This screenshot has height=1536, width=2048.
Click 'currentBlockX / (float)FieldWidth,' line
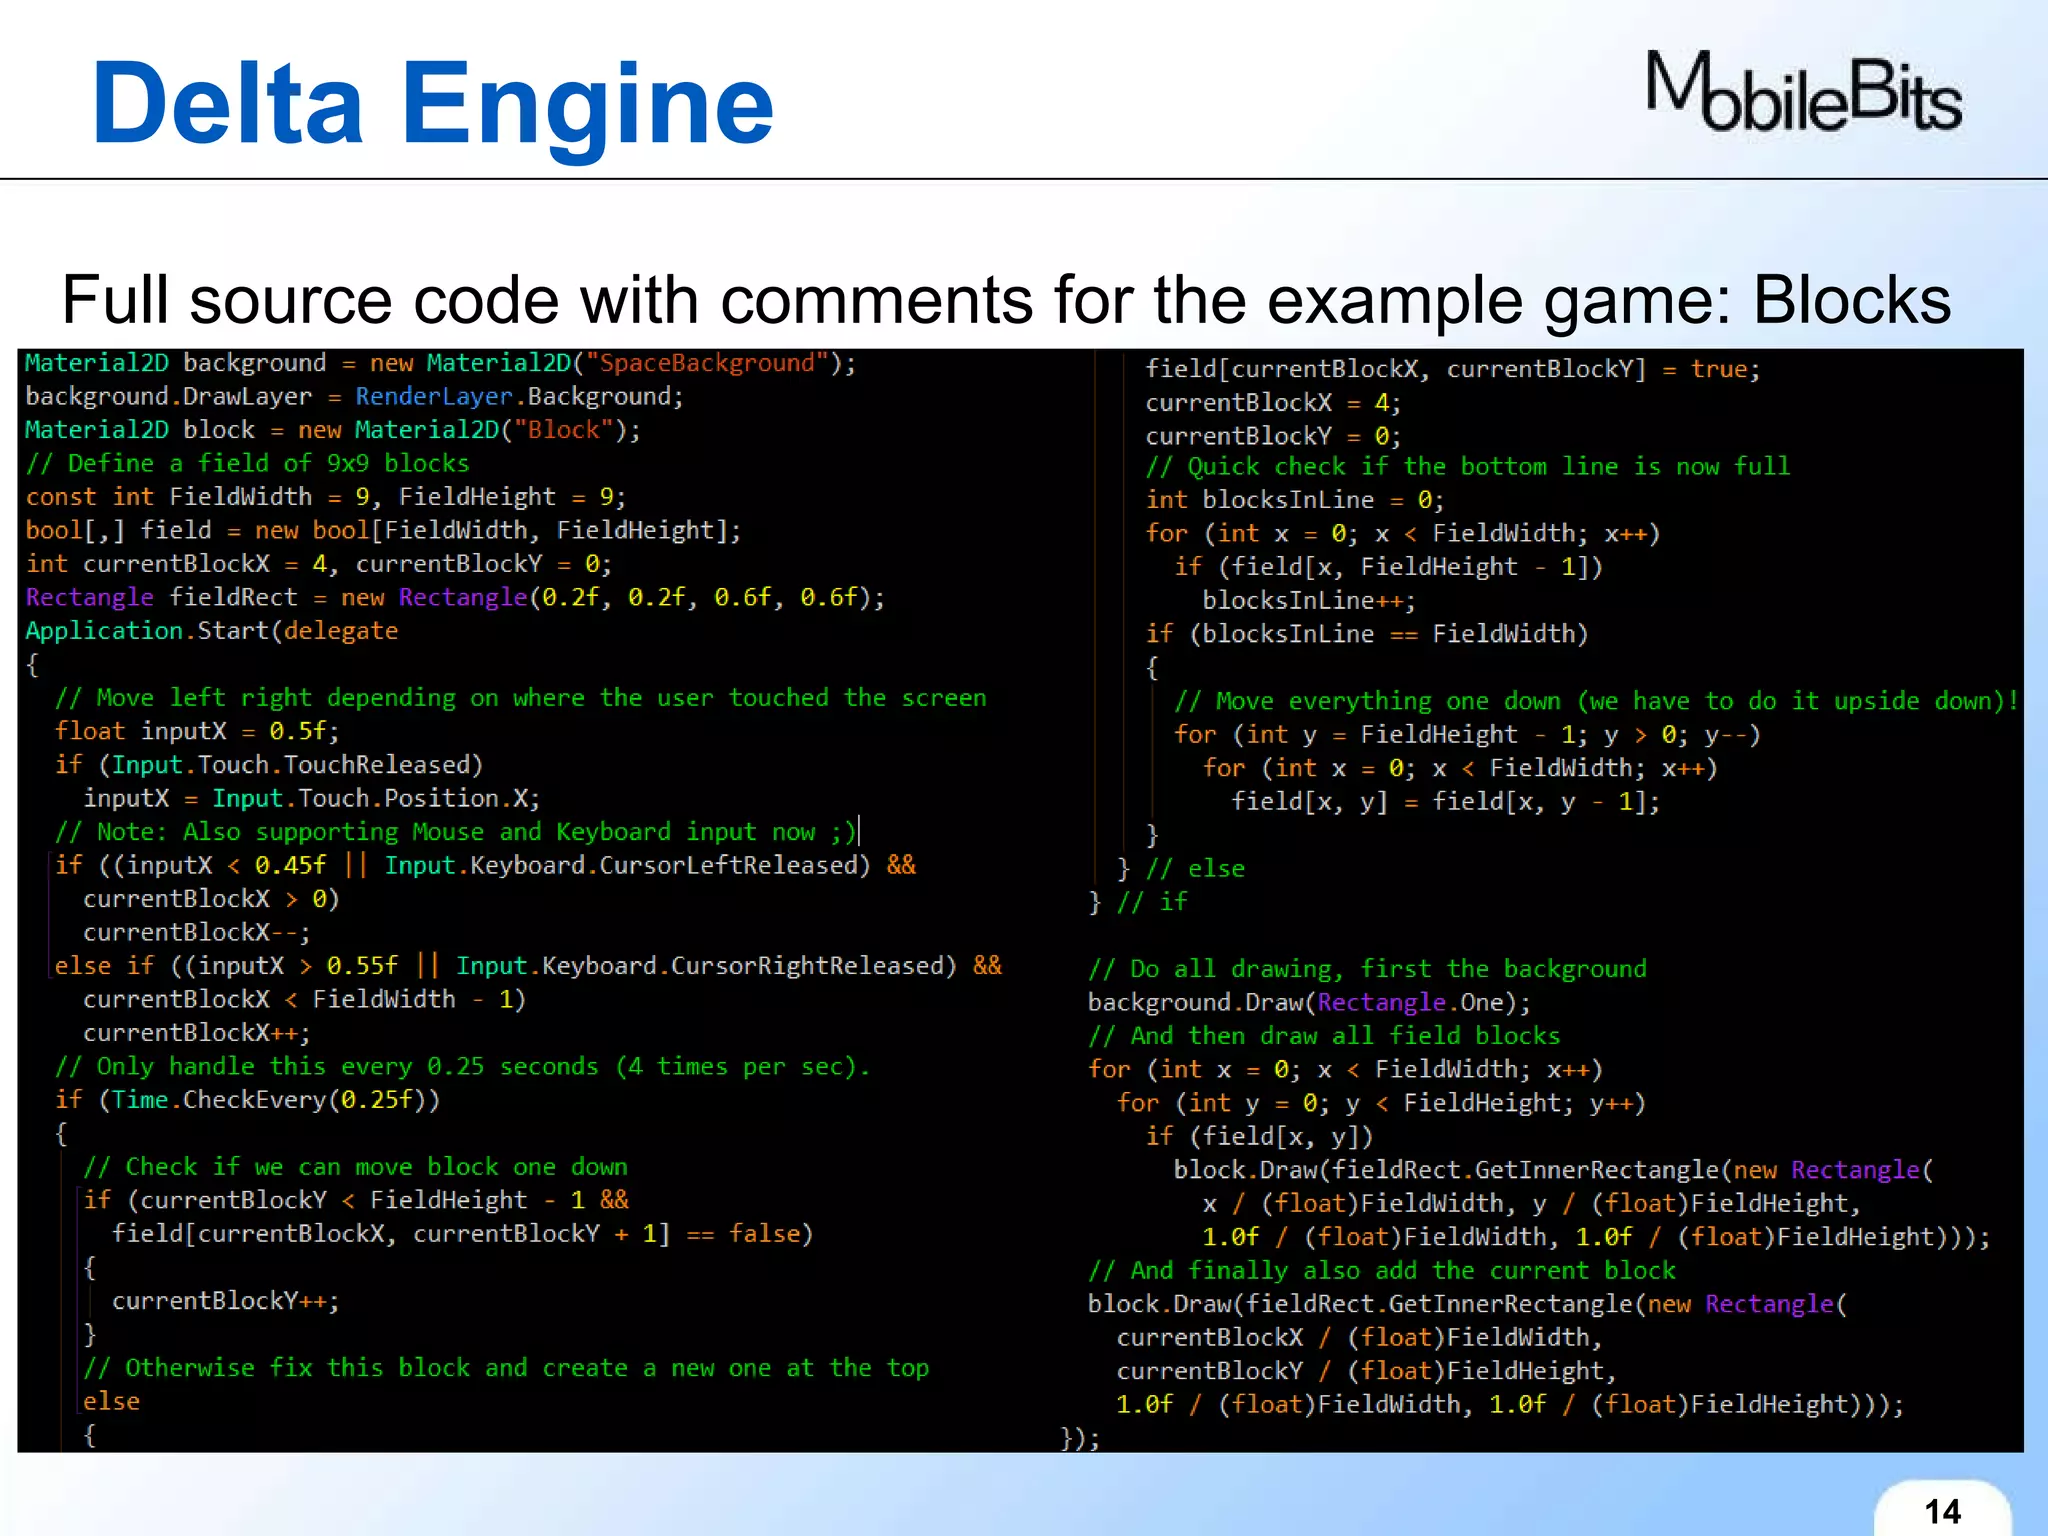coord(1359,1338)
